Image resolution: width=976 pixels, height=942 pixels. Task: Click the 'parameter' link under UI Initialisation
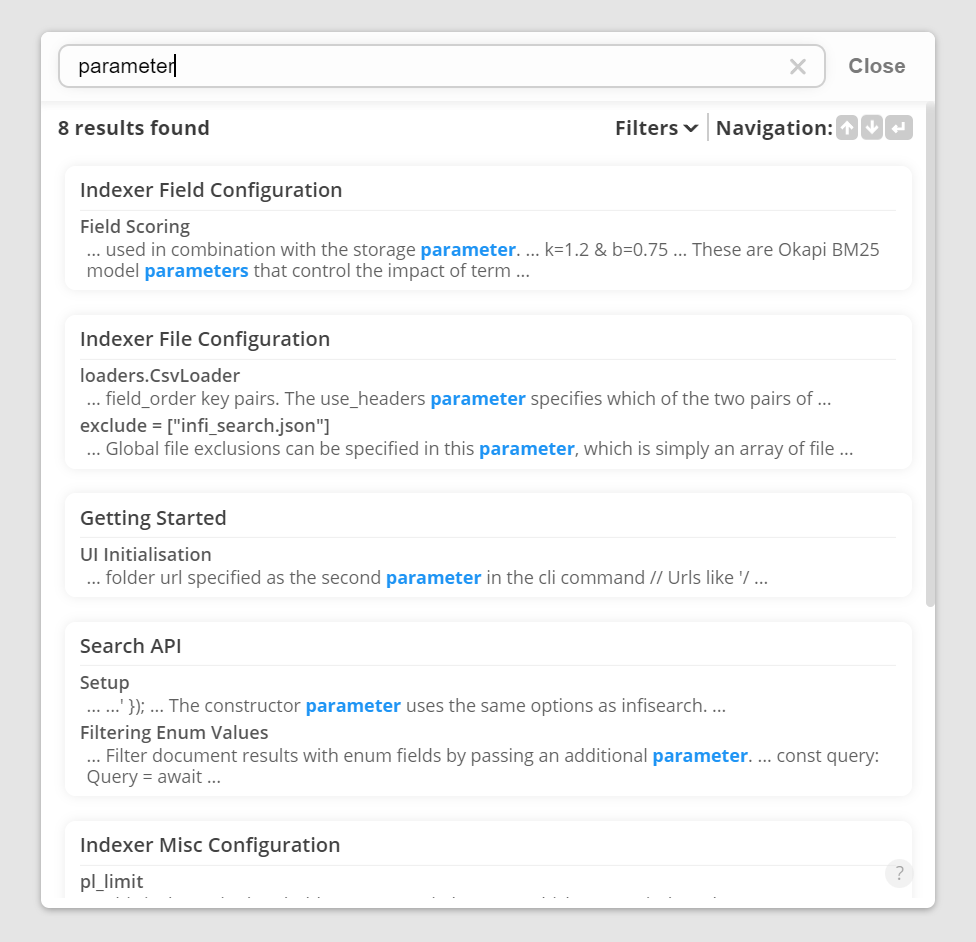(433, 577)
